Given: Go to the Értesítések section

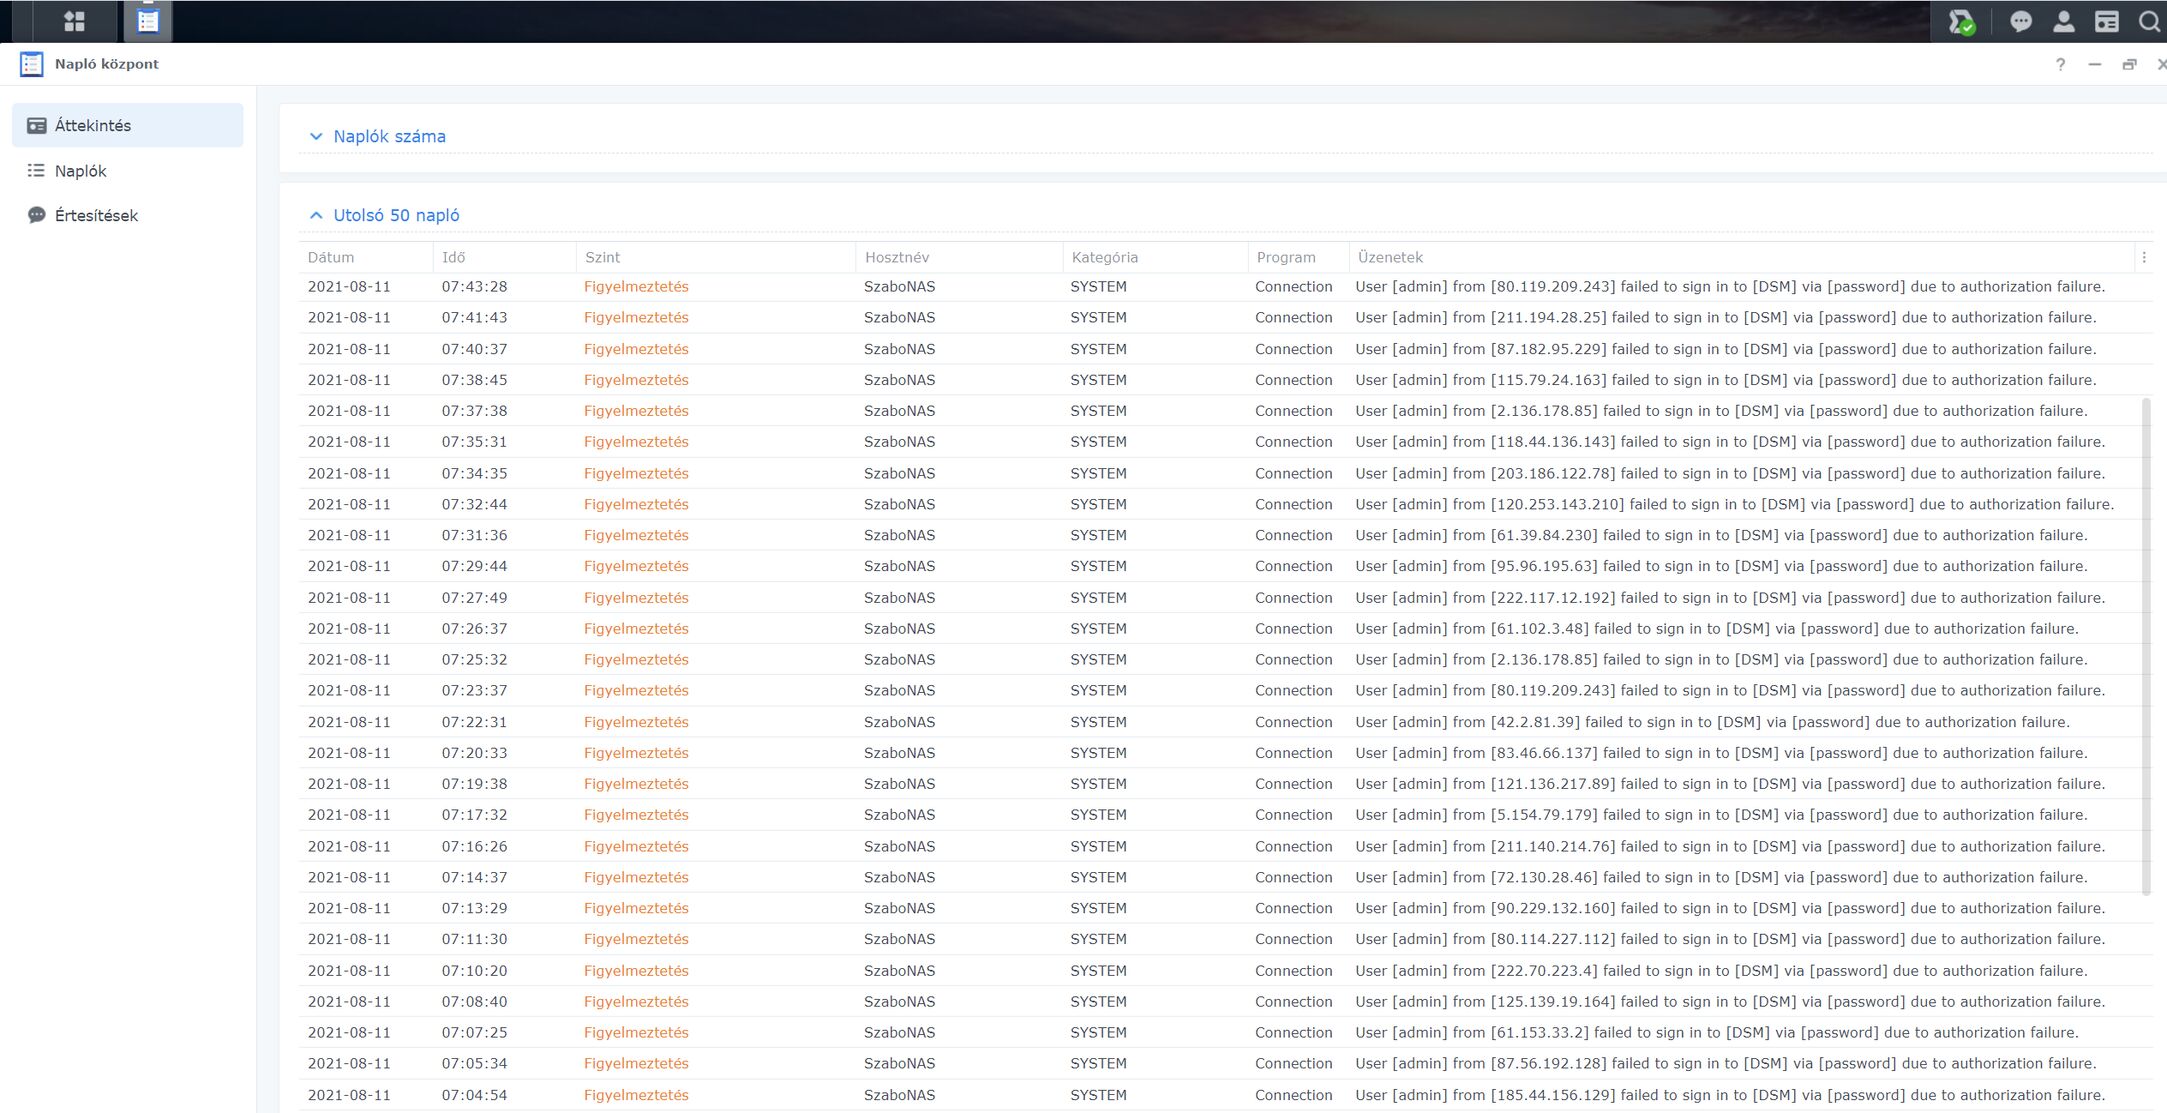Looking at the screenshot, I should [128, 215].
